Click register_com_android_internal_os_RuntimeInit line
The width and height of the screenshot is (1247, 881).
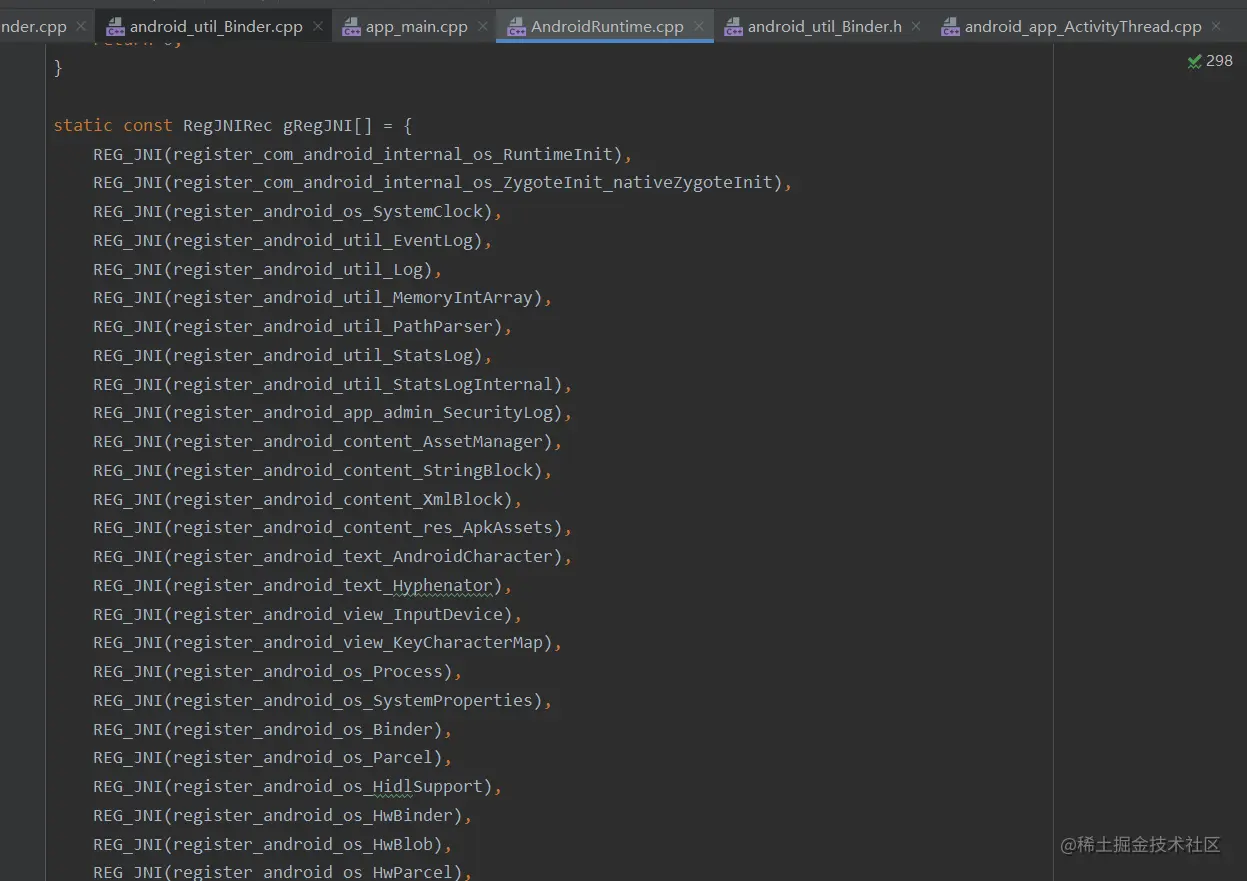(x=363, y=154)
